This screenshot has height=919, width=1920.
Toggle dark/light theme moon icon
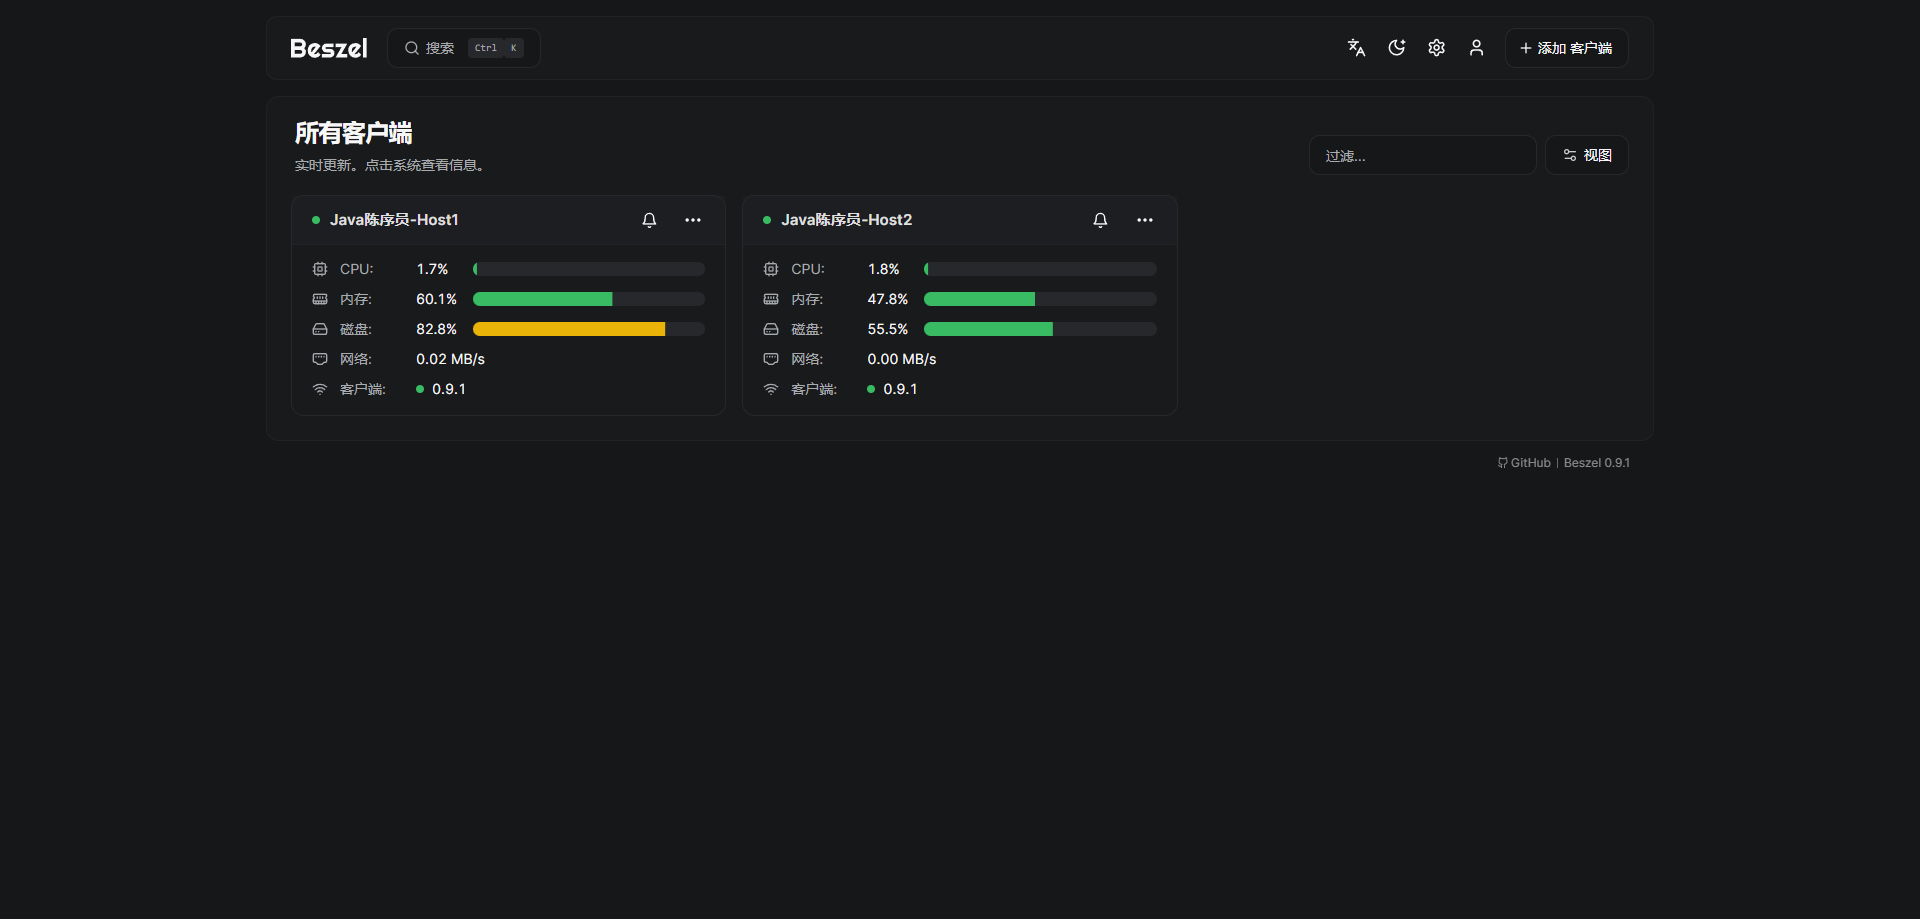pyautogui.click(x=1396, y=48)
